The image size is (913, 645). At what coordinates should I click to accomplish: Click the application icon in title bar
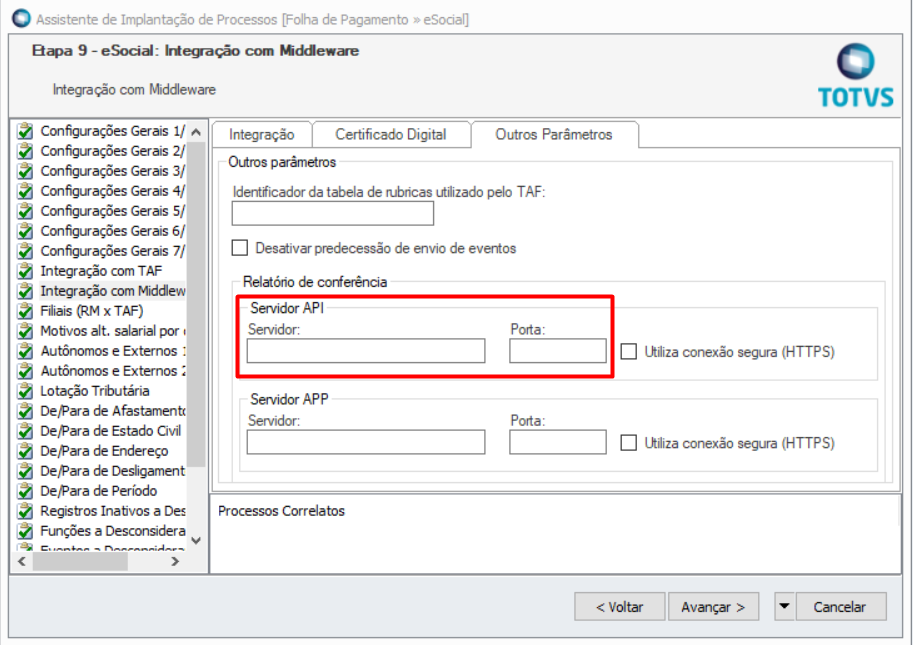22,19
